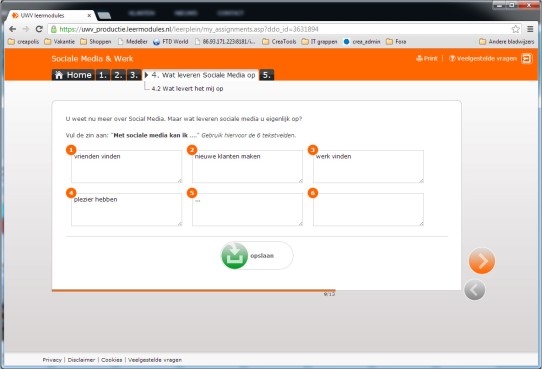Click text field 1 containing vrienden vinden
542x369 pixels.
point(127,166)
